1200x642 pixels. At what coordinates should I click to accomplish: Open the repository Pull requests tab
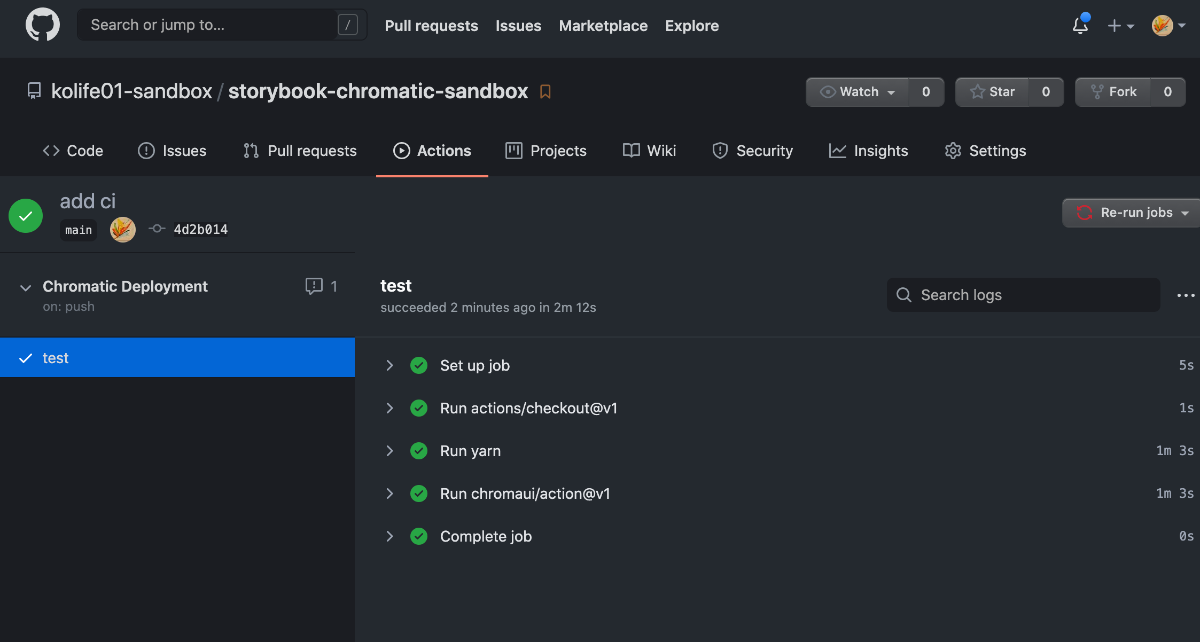(299, 151)
